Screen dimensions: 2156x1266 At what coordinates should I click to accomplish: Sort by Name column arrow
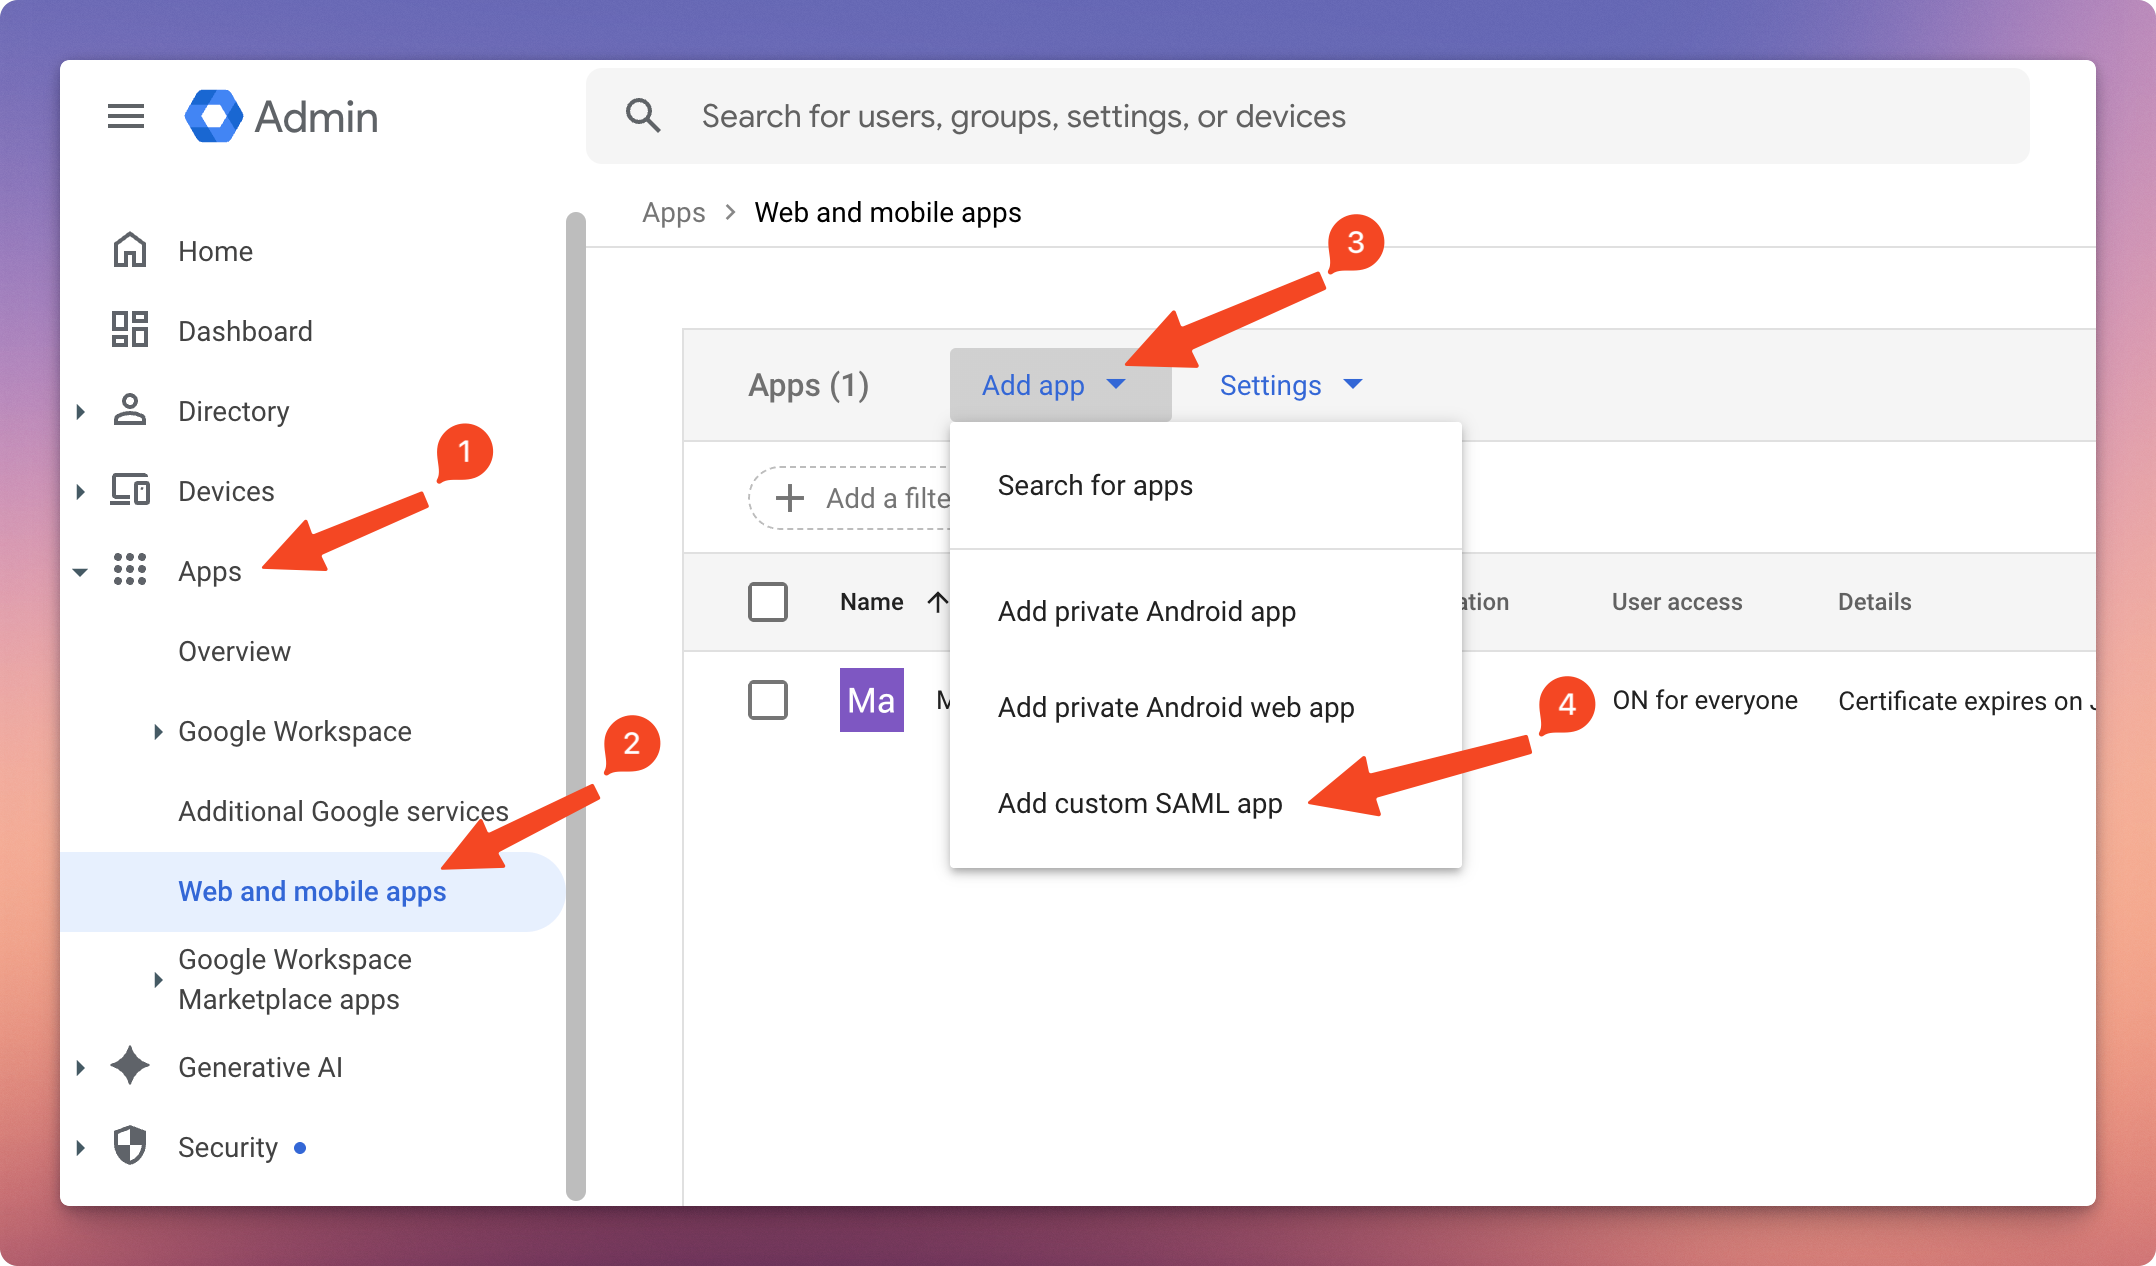[x=937, y=602]
